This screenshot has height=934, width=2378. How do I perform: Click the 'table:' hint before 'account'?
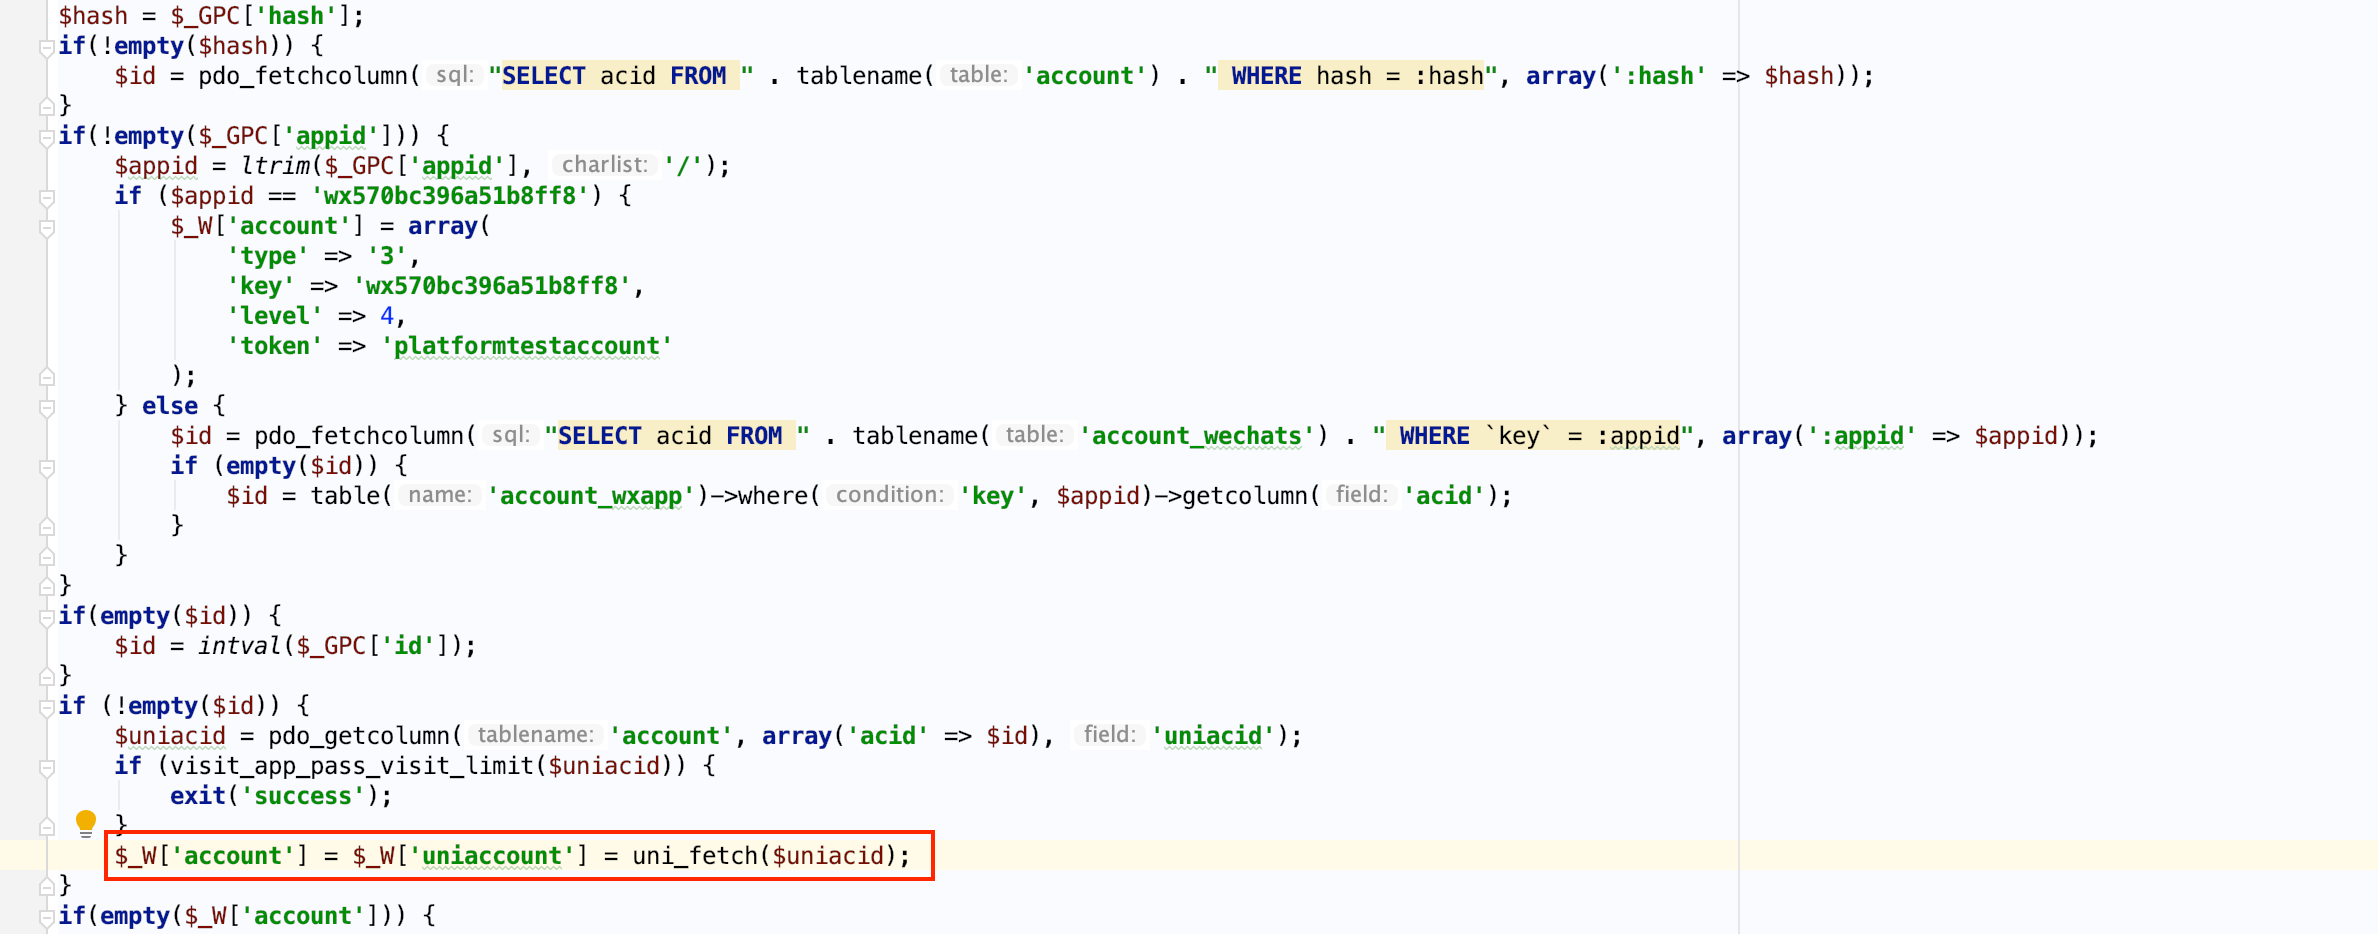click(978, 75)
